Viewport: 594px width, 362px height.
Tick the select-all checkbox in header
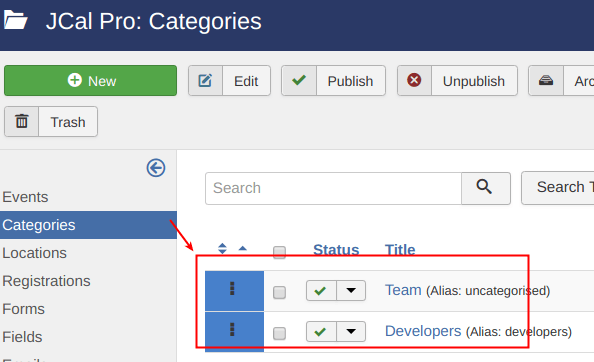pyautogui.click(x=279, y=252)
